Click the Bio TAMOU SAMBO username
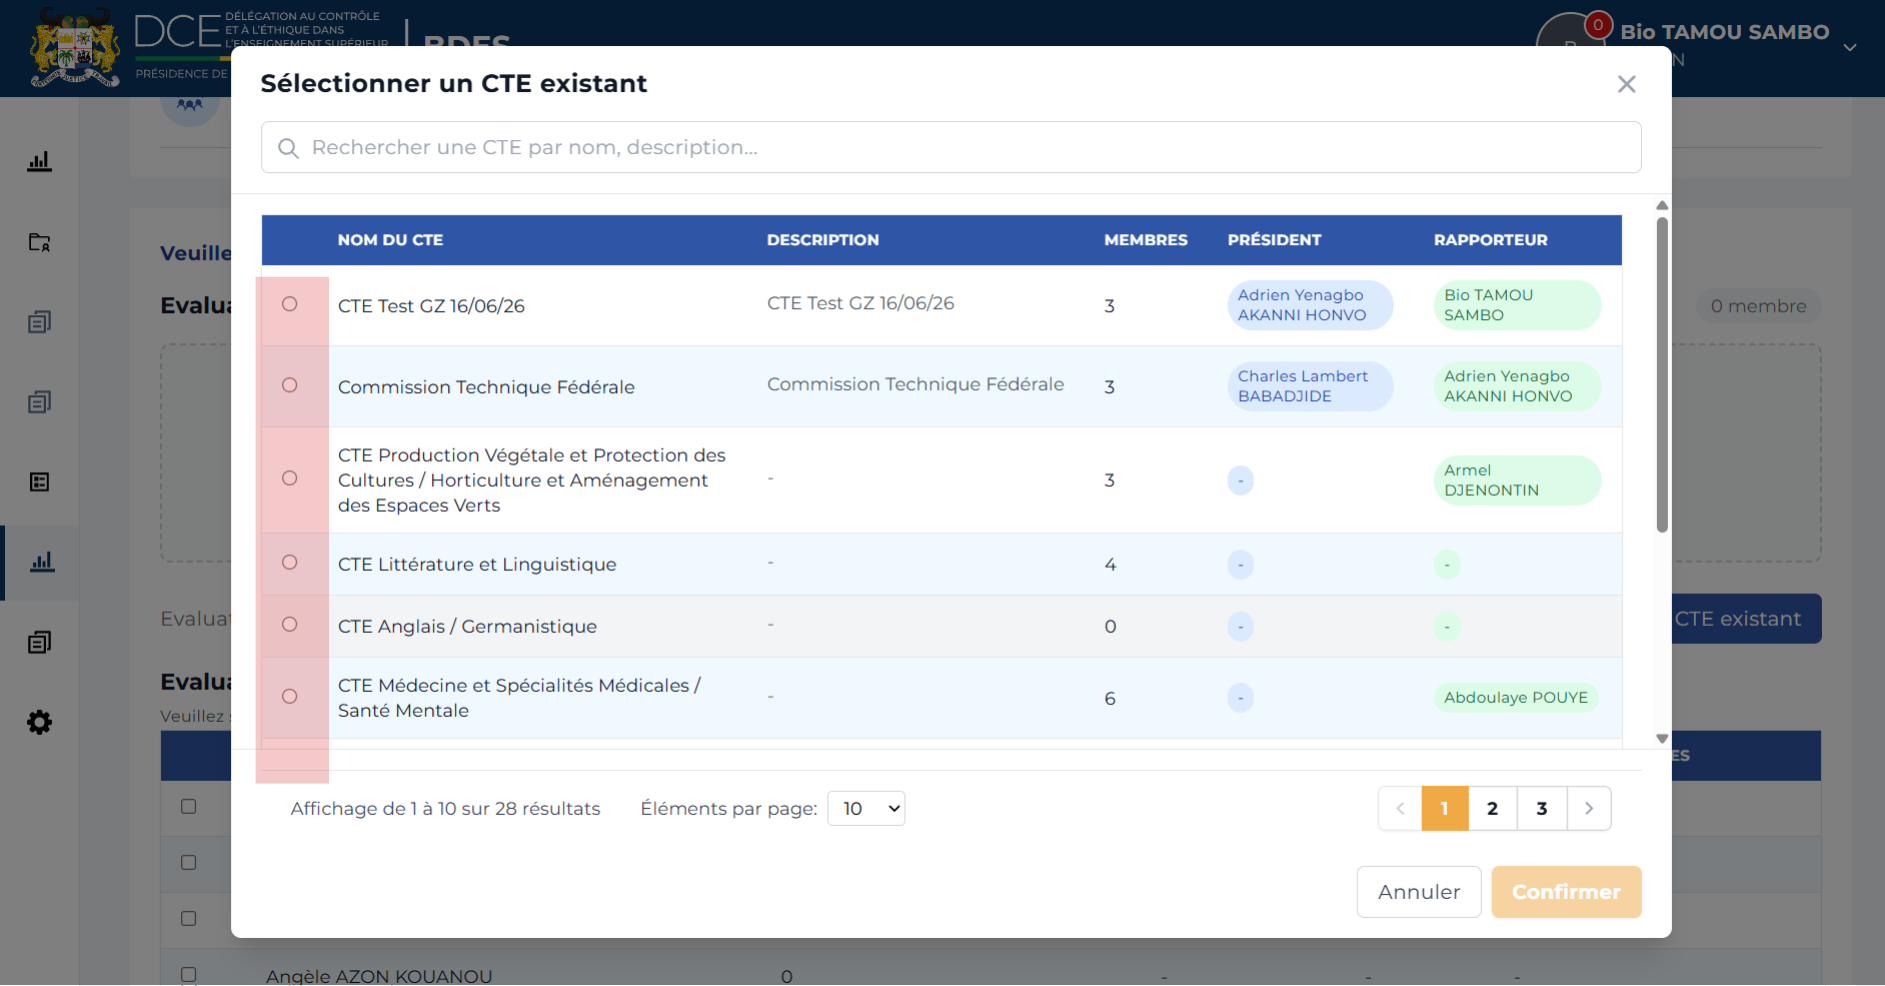Screen dimensions: 1885x986 point(1724,32)
